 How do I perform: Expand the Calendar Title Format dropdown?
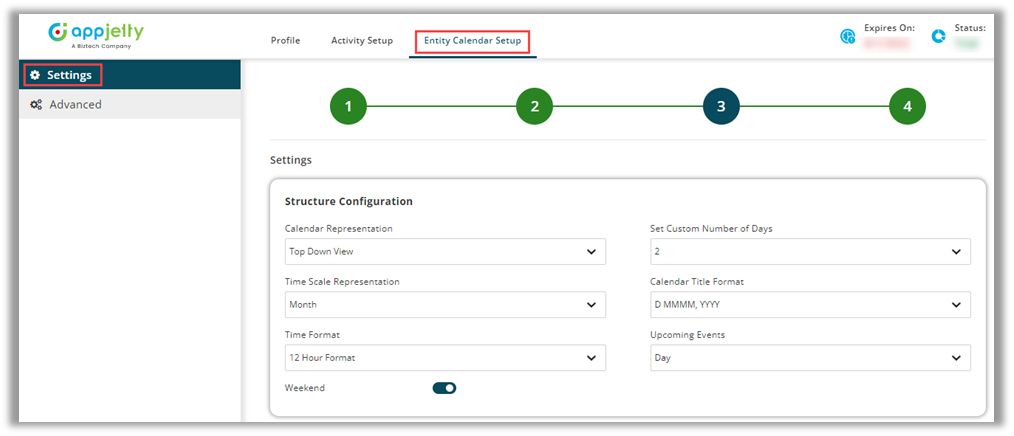pyautogui.click(x=810, y=305)
